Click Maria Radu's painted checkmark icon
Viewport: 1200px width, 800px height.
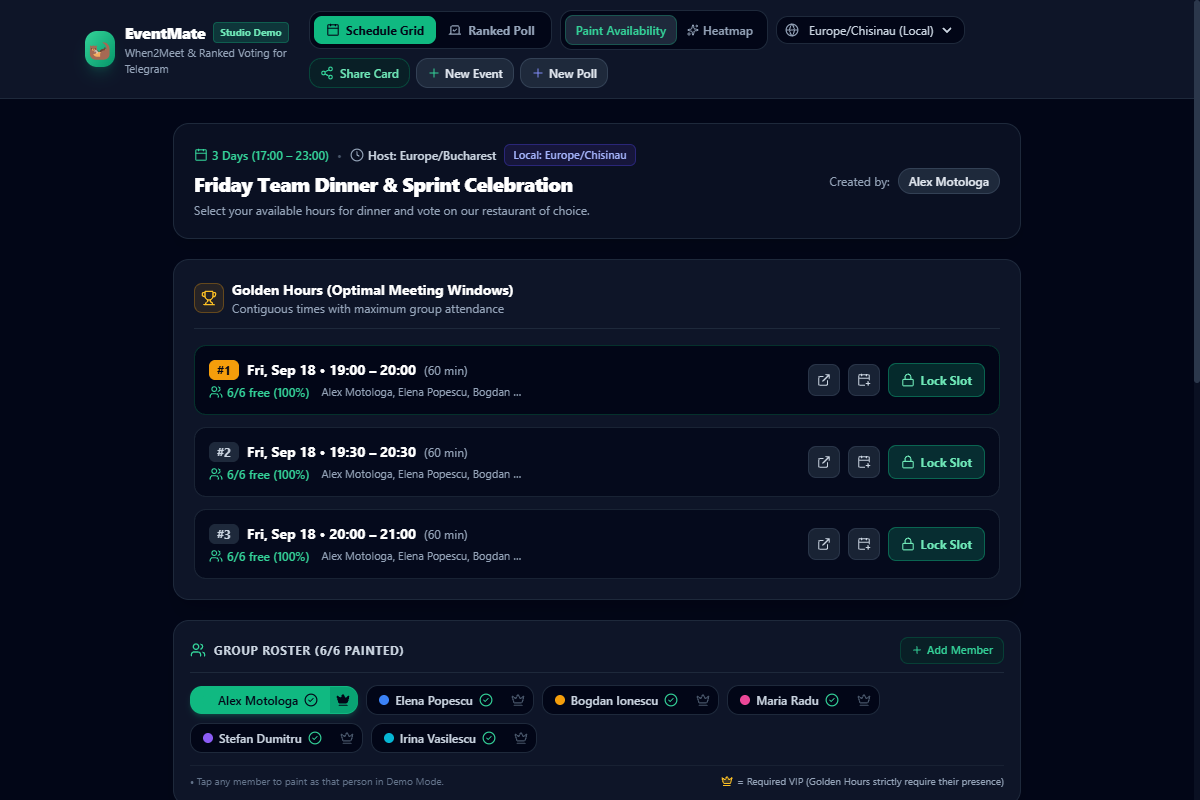(x=832, y=700)
